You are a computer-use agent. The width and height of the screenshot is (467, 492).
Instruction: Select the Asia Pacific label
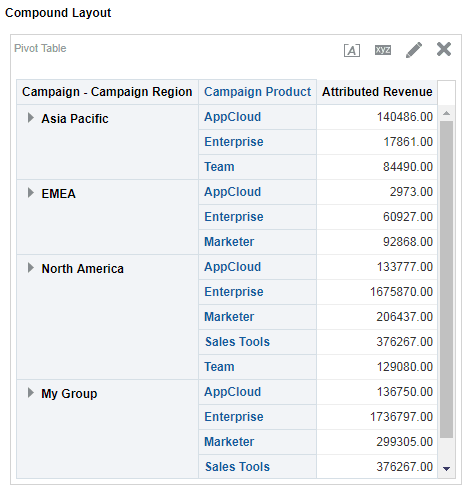click(75, 119)
